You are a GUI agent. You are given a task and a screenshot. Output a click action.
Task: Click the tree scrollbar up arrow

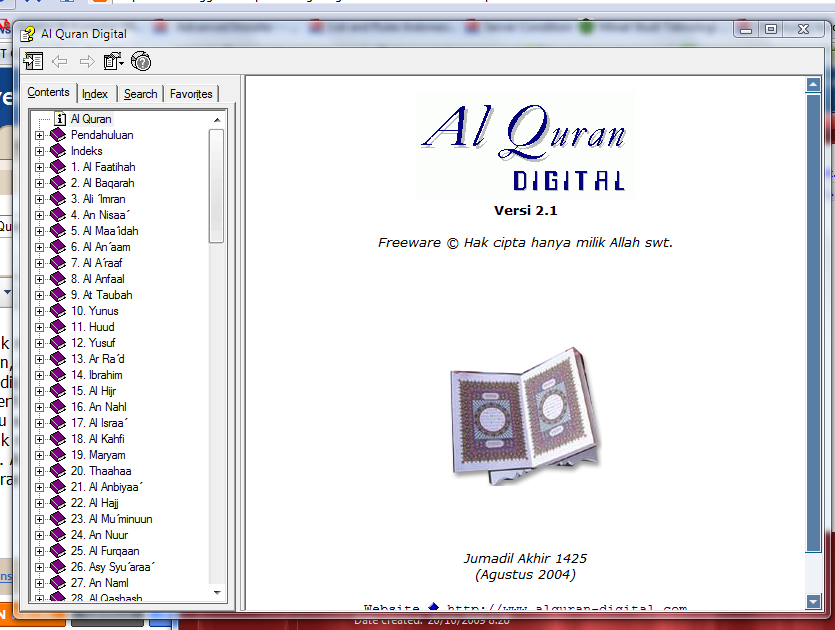(217, 120)
